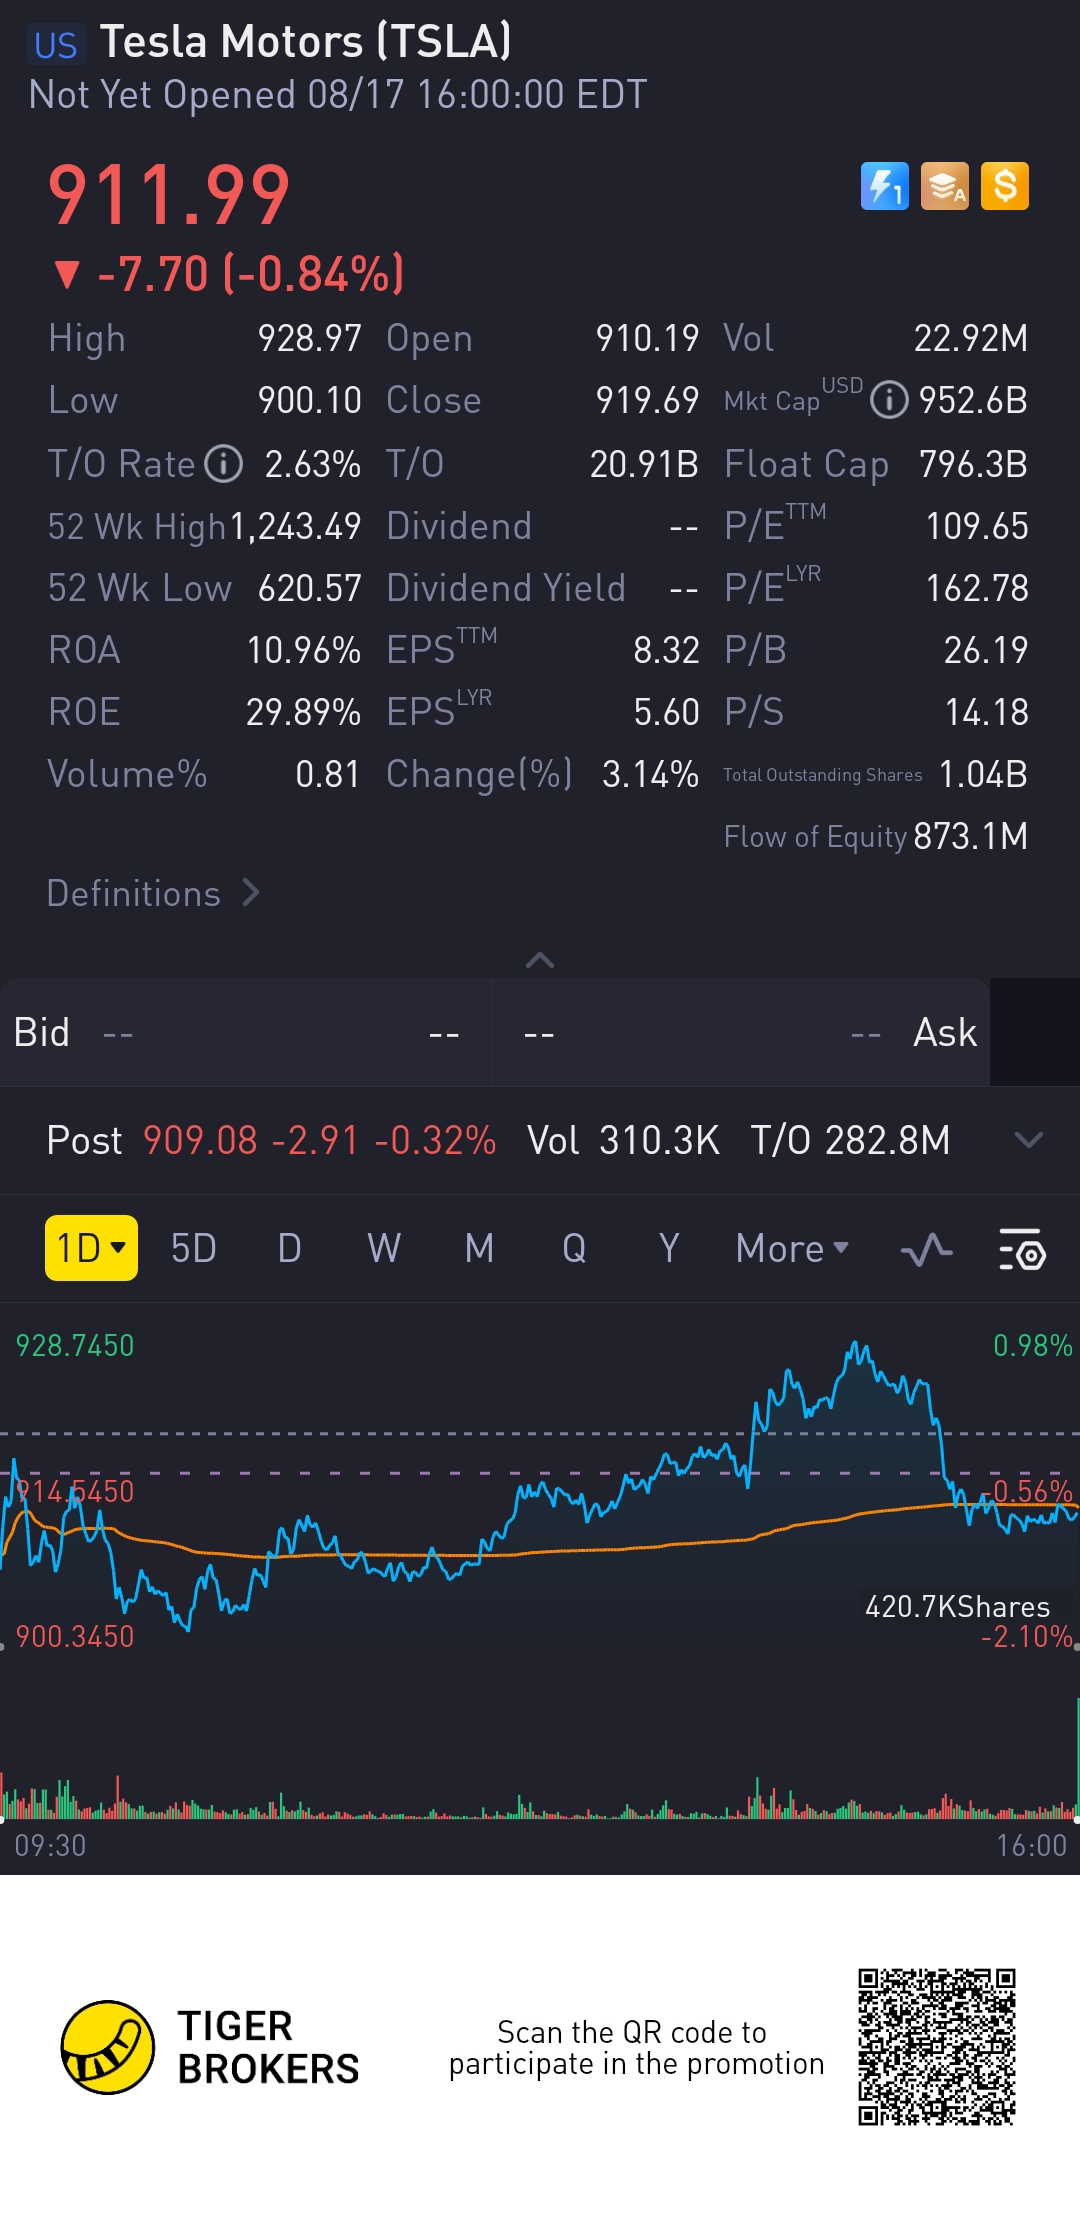Tap the EPS TTM value 8.32
This screenshot has height=2220, width=1080.
(x=666, y=651)
